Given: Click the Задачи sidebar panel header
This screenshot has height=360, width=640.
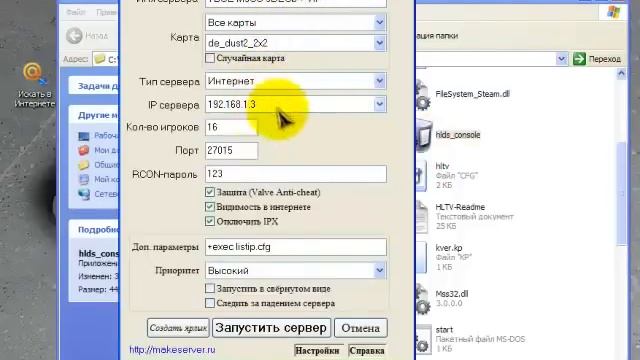Looking at the screenshot, I should 94,86.
